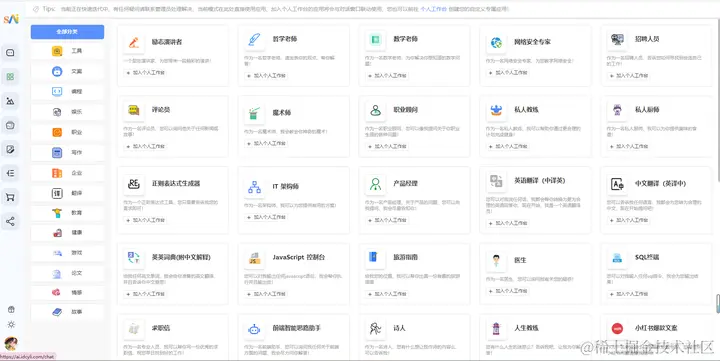720x361 pixels.
Task: Add 魔术师 to personal workbench
Action: [x=266, y=143]
